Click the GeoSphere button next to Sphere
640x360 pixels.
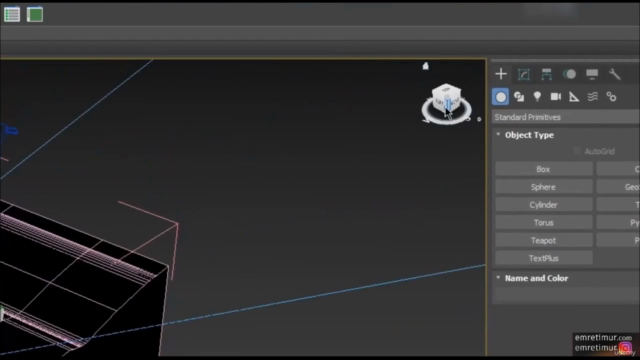coord(618,187)
